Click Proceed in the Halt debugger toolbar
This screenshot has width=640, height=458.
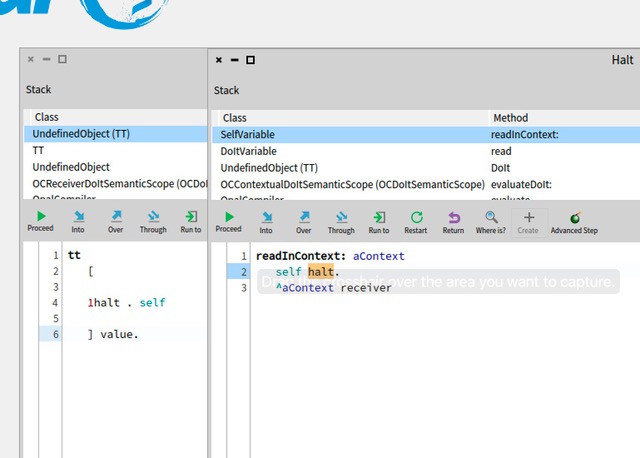click(x=229, y=222)
